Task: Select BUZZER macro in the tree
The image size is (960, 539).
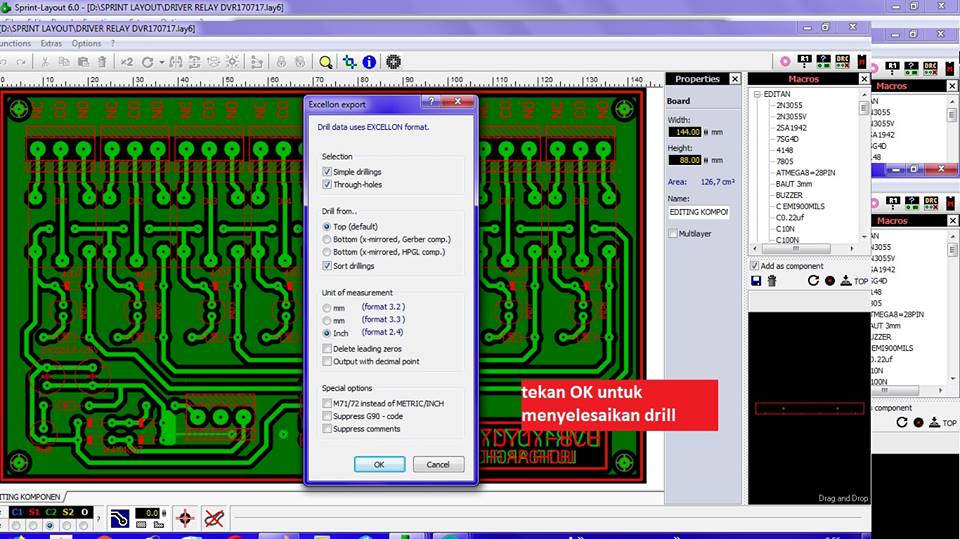Action: click(789, 195)
